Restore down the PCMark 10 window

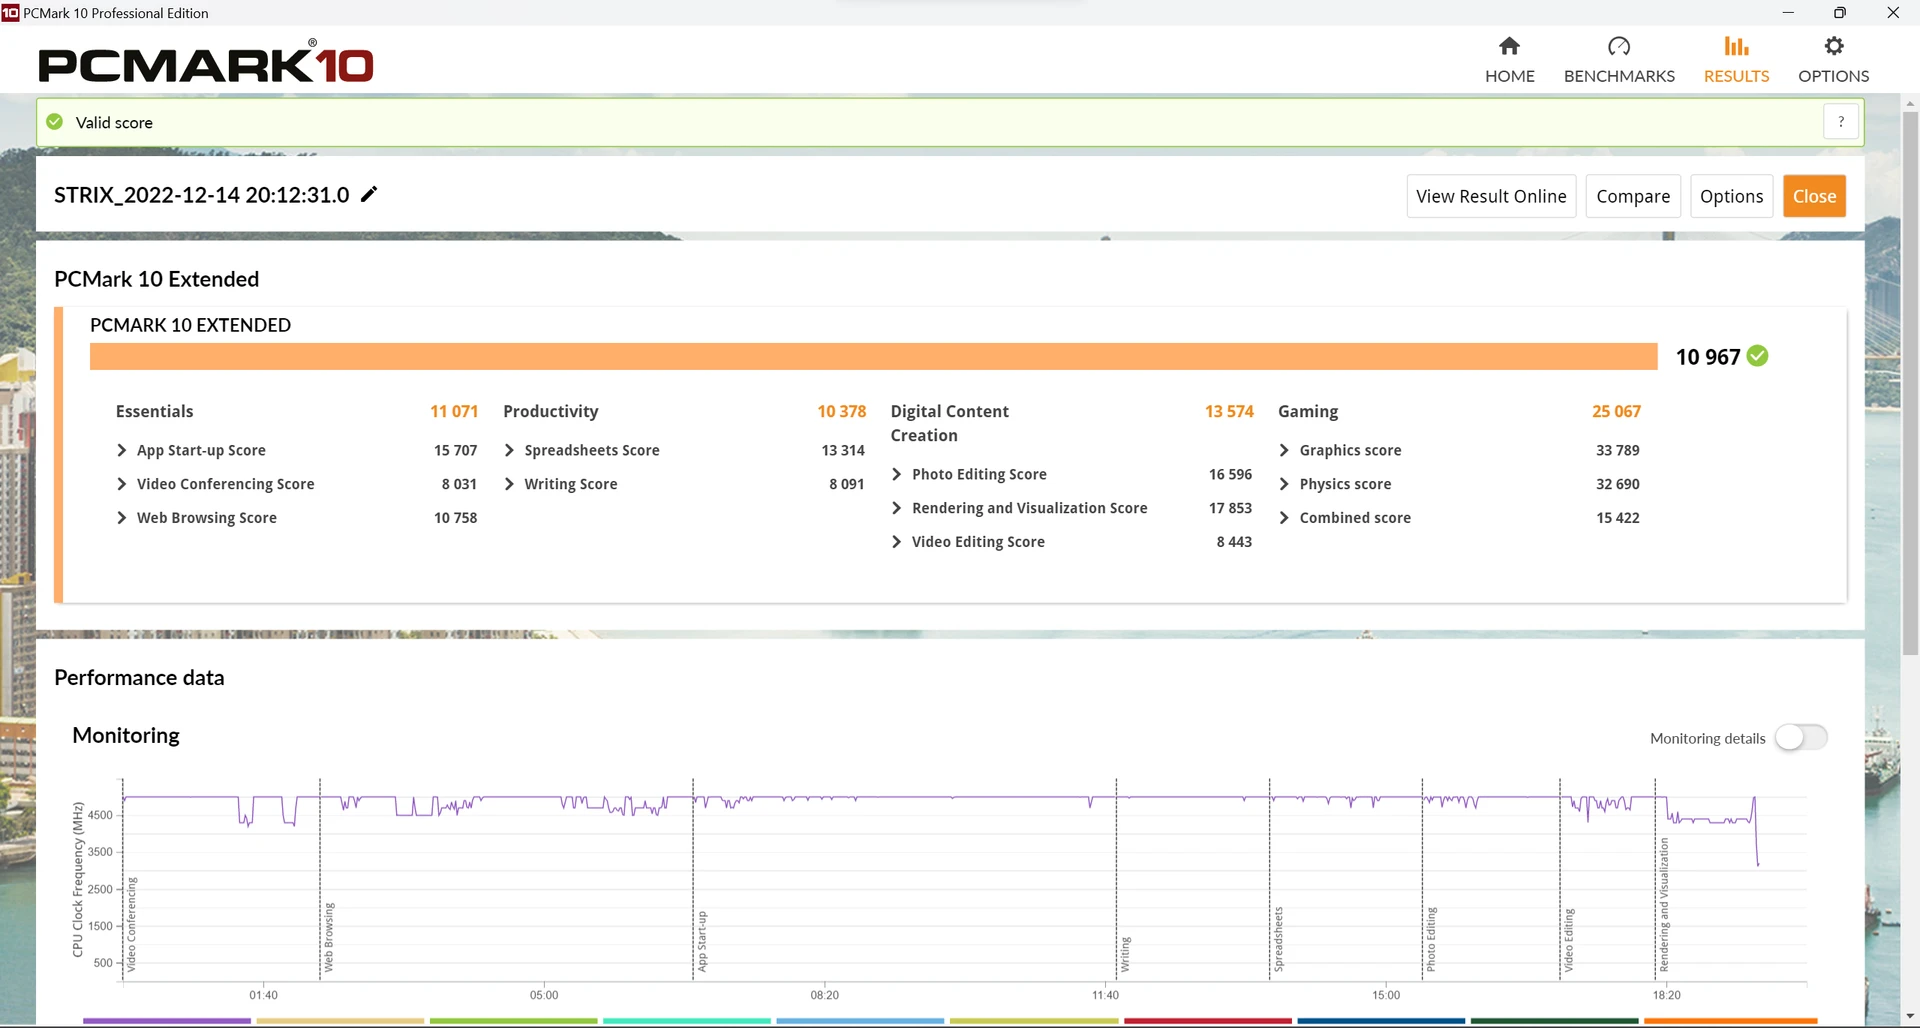click(x=1840, y=12)
